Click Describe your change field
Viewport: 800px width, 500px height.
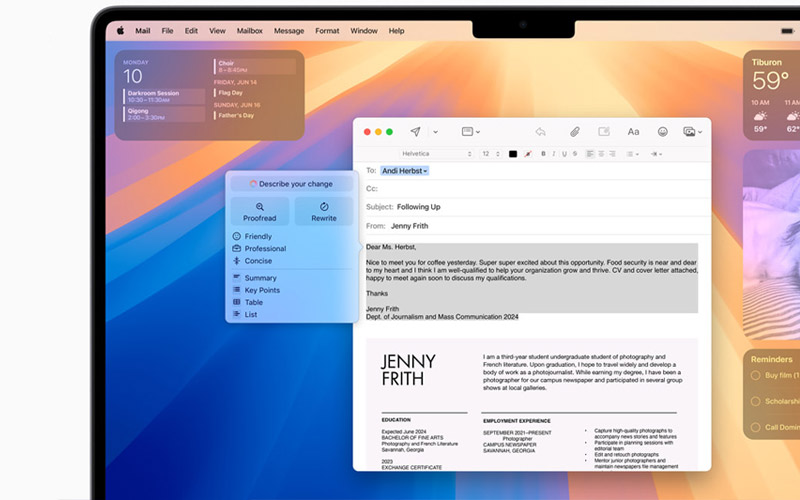291,184
